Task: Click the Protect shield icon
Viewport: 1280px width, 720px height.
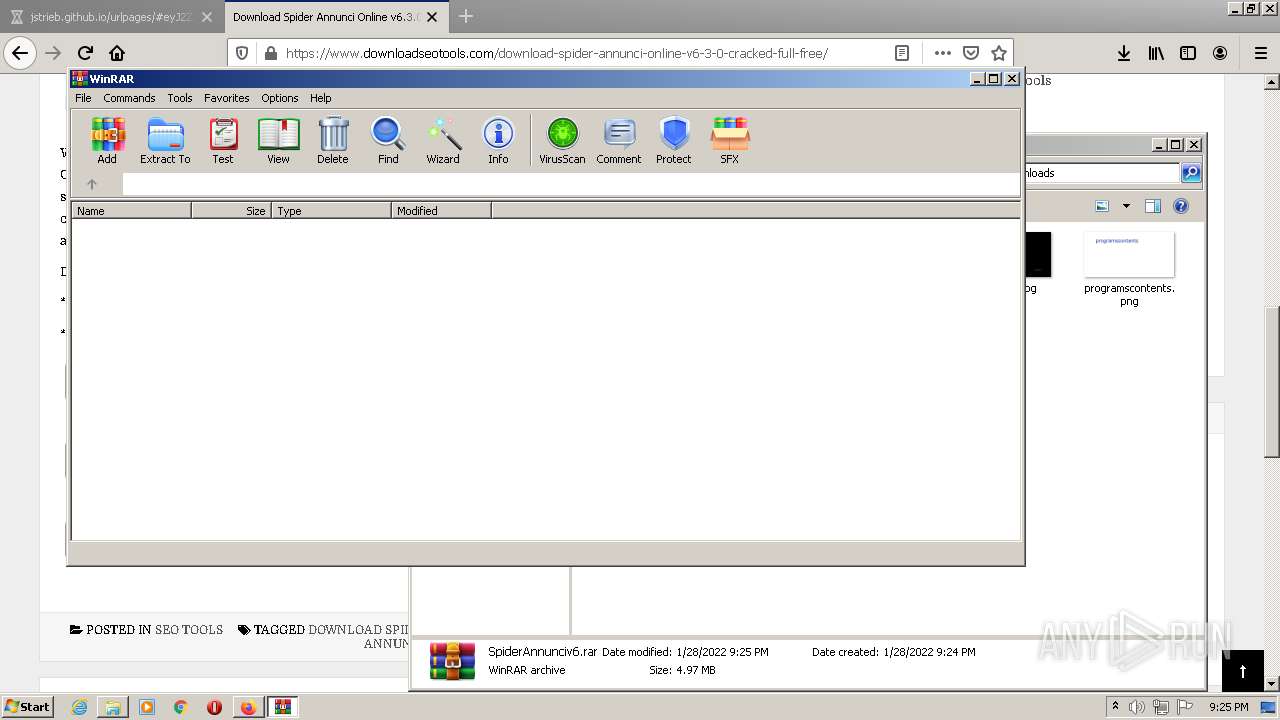Action: point(674,141)
